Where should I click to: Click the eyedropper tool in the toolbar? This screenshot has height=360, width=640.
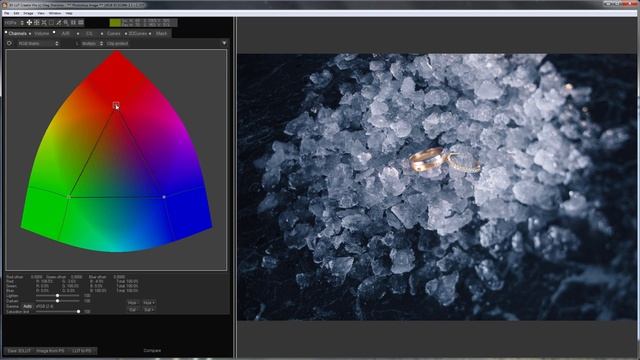59,22
